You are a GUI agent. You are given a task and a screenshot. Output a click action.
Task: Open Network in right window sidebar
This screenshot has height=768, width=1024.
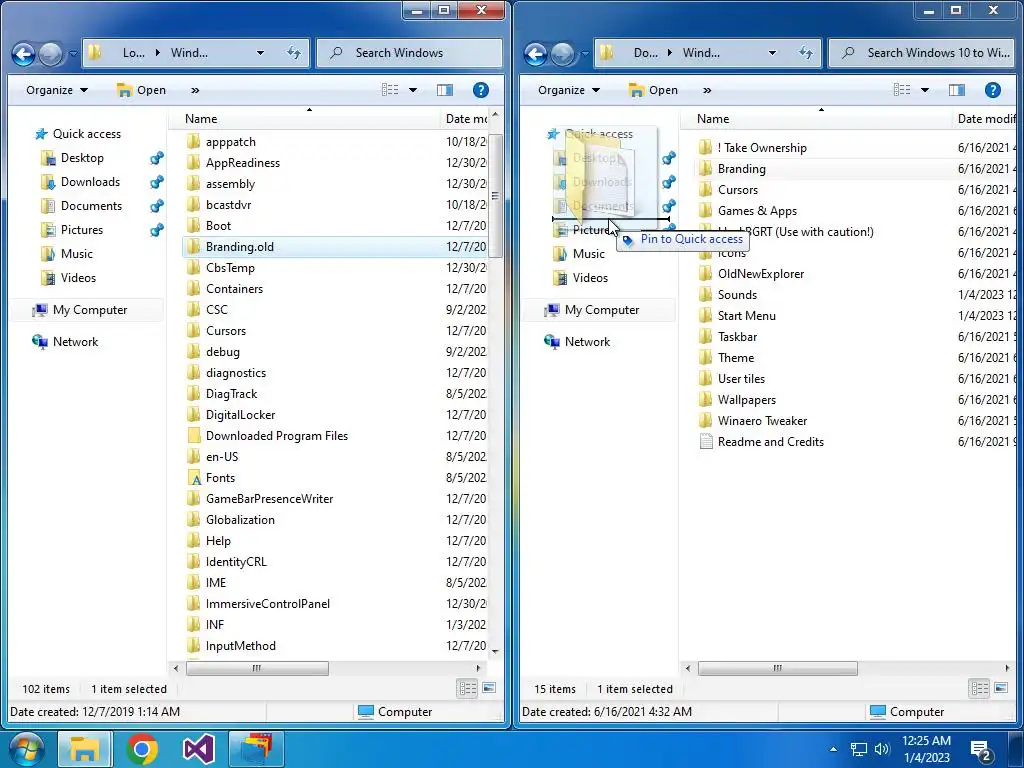point(587,342)
